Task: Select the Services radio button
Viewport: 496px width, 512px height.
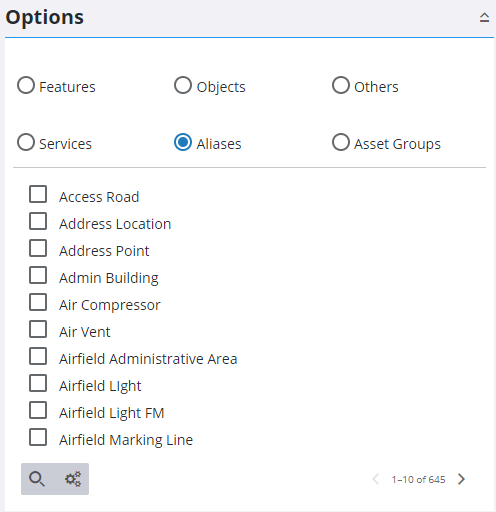Action: [26, 142]
